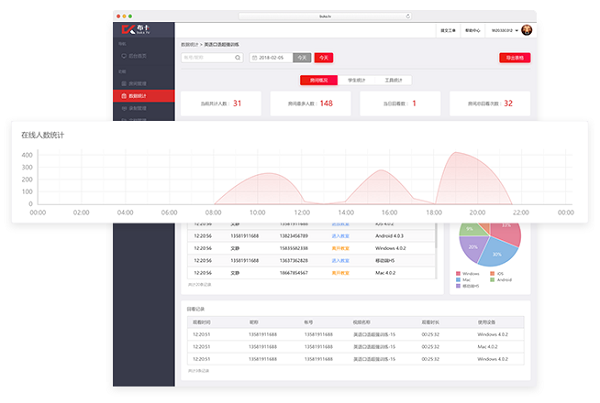Click the 数据统计 breadcrumb link
The width and height of the screenshot is (600, 403).
pyautogui.click(x=189, y=45)
